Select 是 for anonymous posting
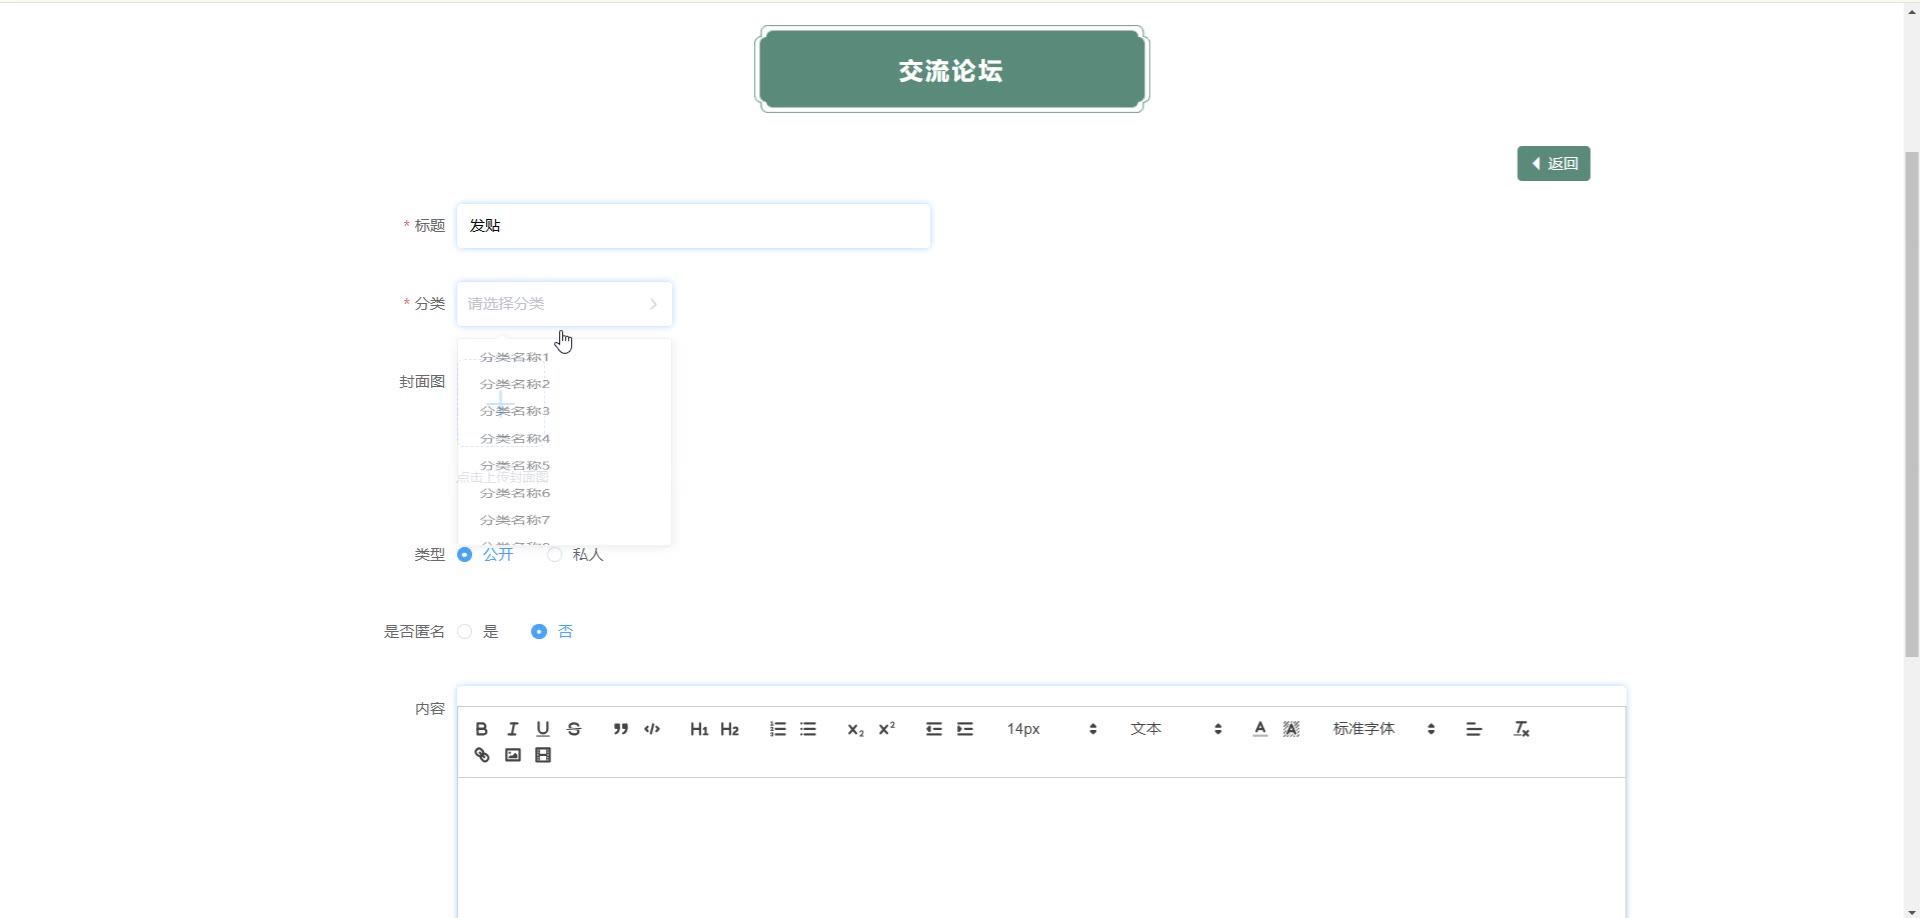1920x918 pixels. [x=465, y=632]
